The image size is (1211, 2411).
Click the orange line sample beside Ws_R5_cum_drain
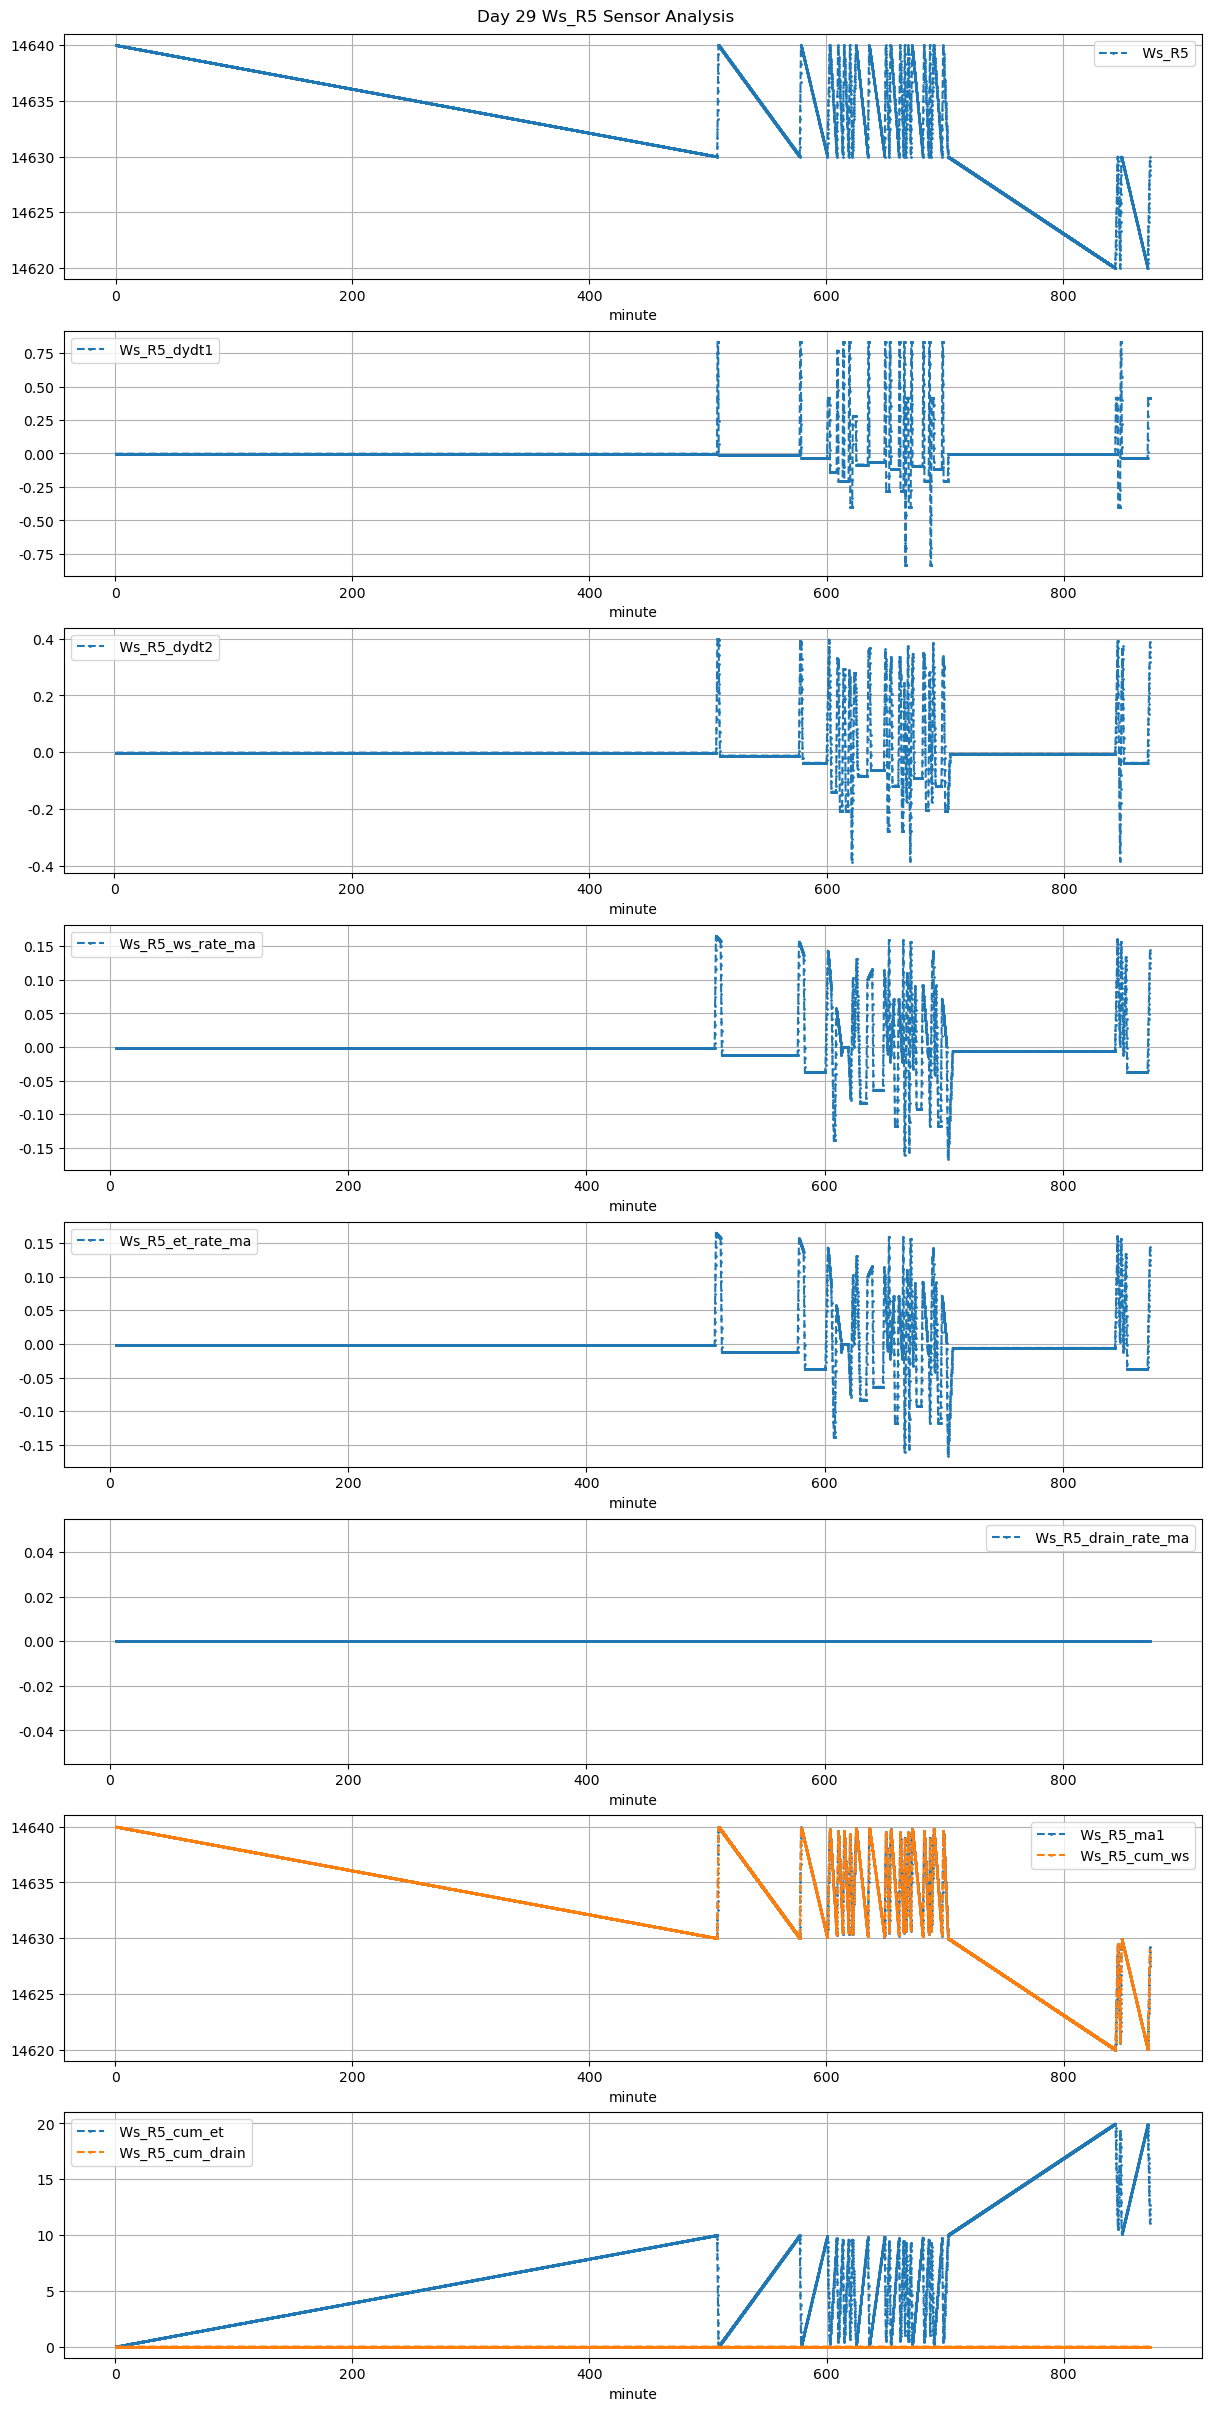[x=93, y=2153]
